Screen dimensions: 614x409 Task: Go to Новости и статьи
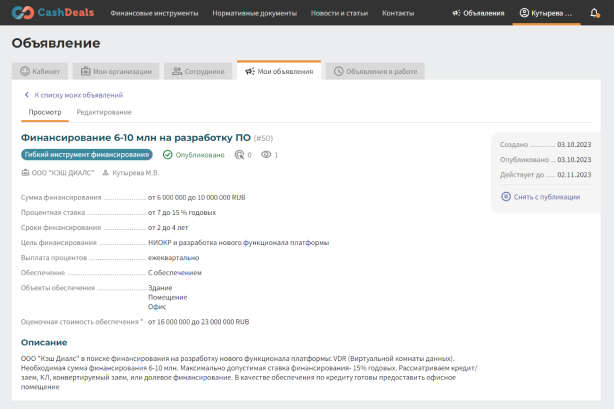tap(340, 13)
